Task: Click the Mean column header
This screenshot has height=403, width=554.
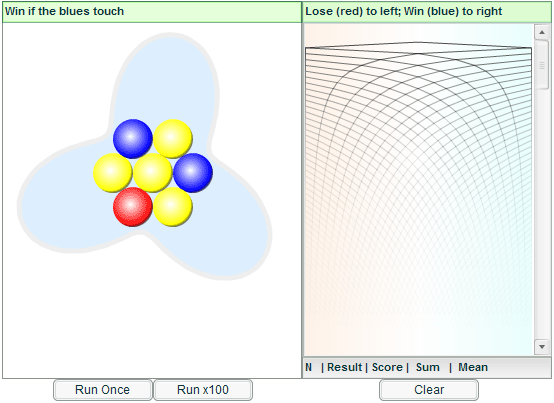Action: click(x=473, y=367)
